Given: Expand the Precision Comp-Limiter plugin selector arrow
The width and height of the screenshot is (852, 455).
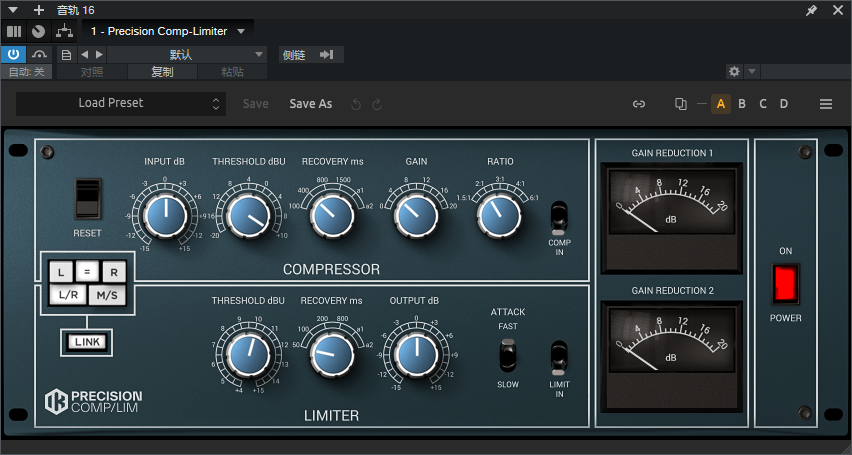Looking at the screenshot, I should 241,32.
